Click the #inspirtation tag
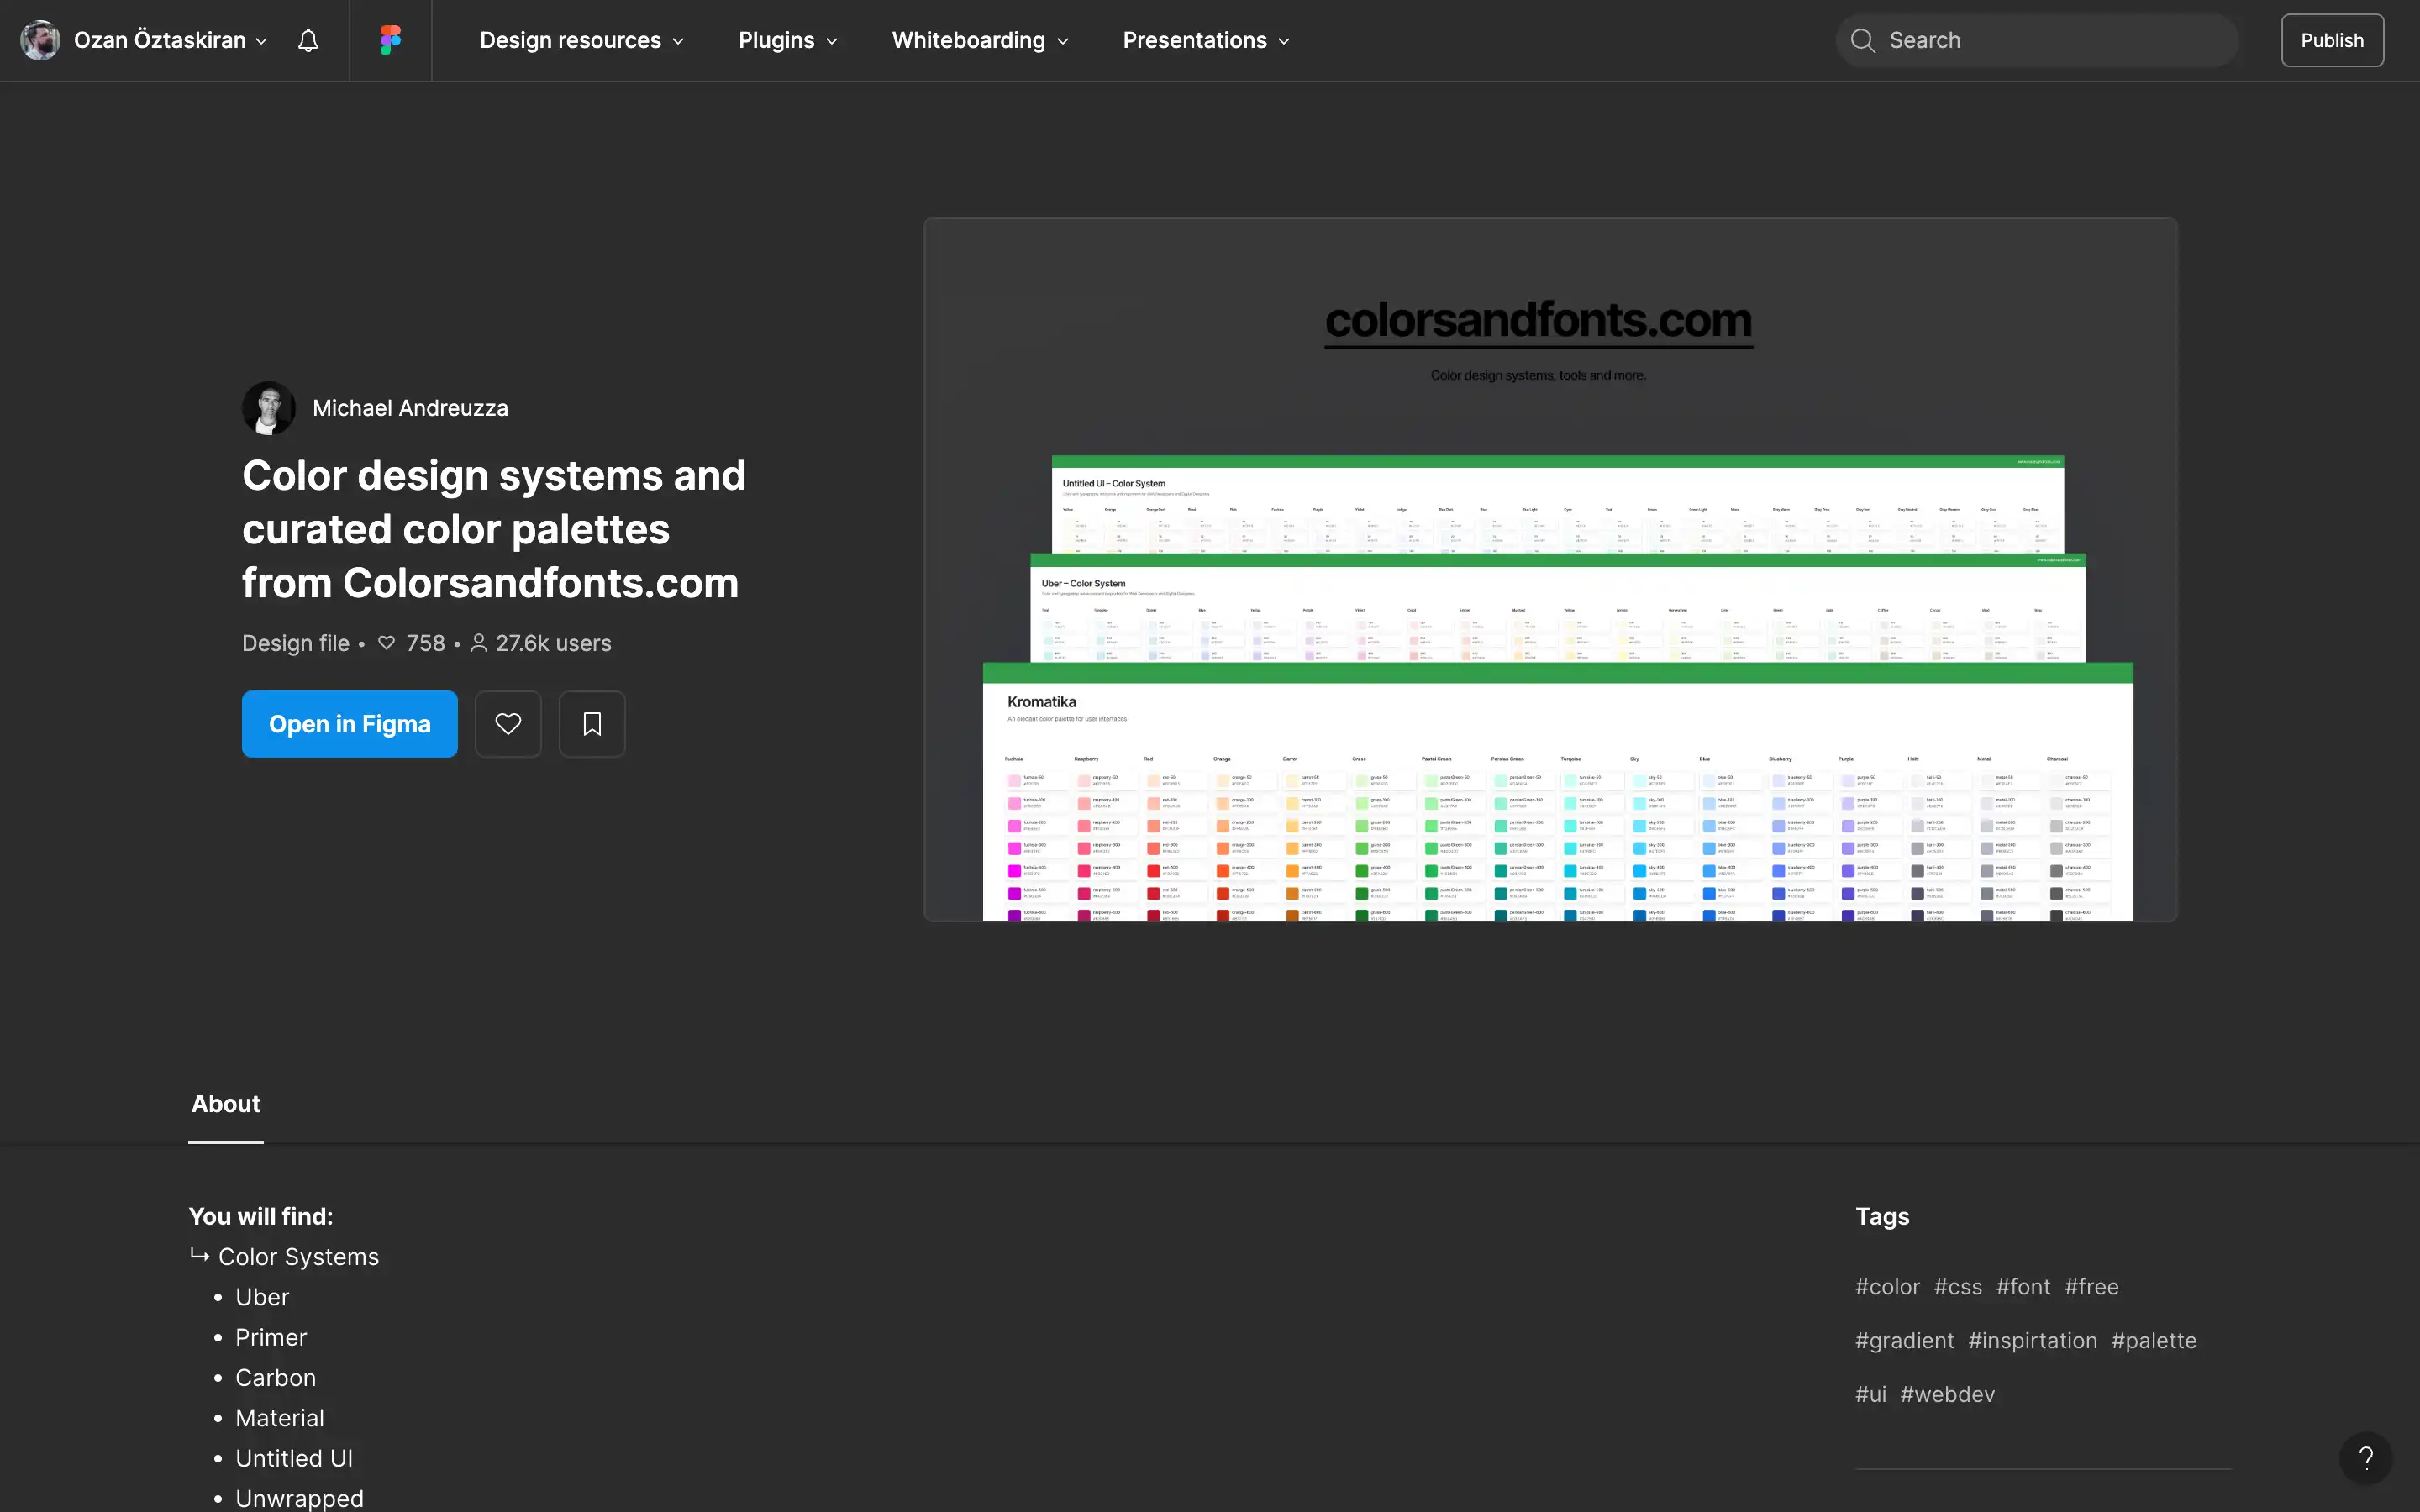 (2032, 1341)
